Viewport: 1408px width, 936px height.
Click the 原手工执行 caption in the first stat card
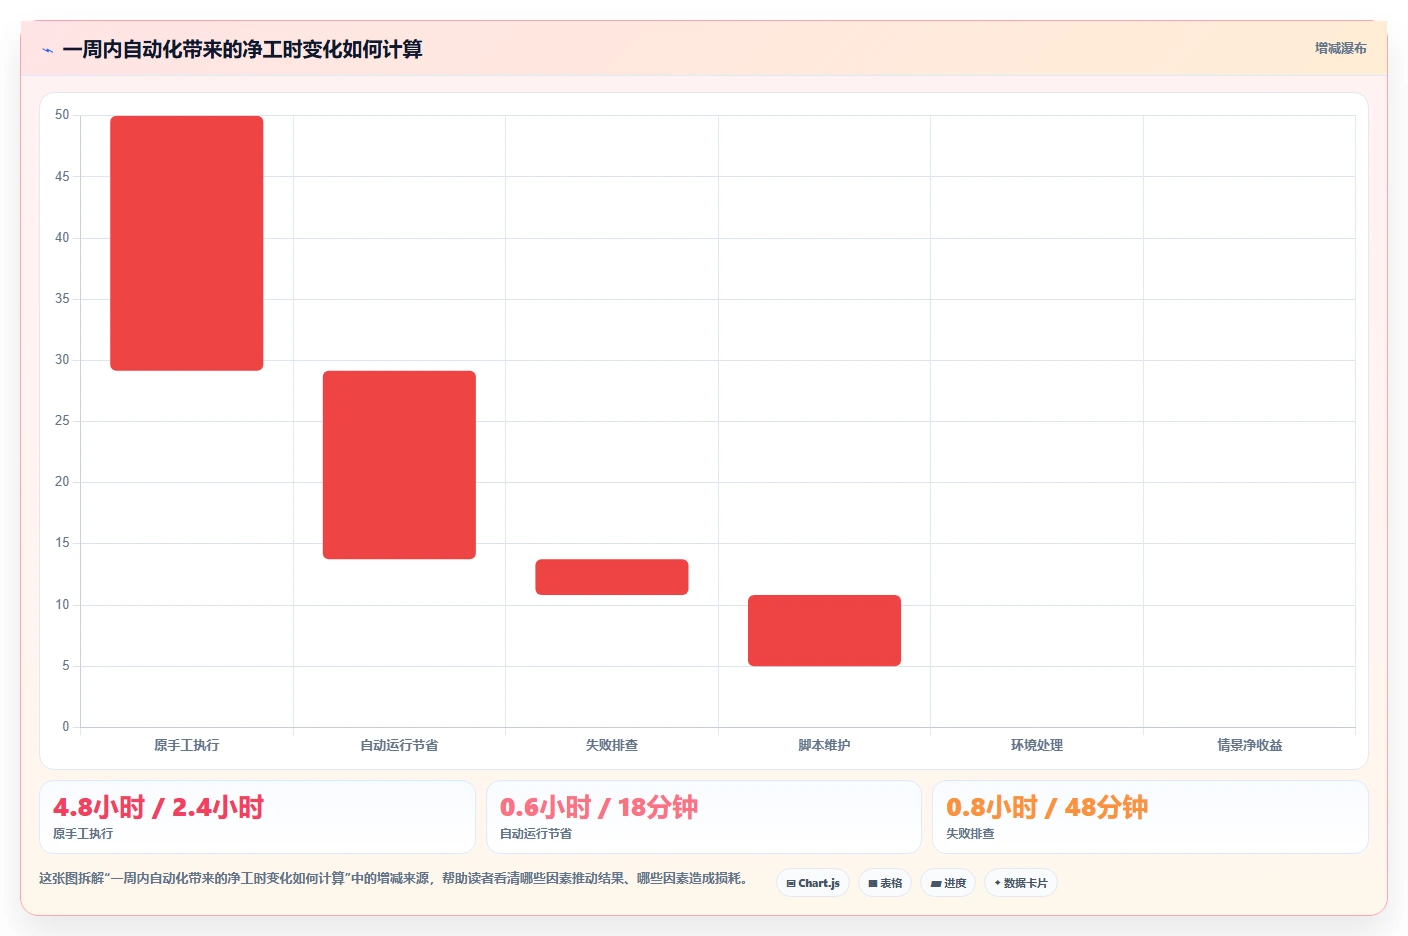83,834
